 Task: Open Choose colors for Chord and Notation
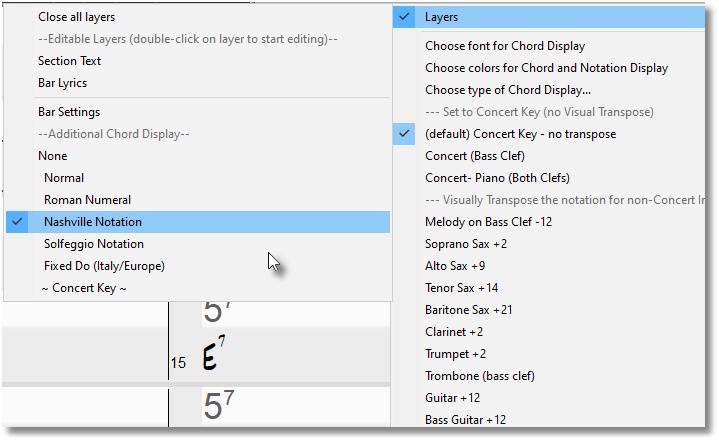(546, 68)
